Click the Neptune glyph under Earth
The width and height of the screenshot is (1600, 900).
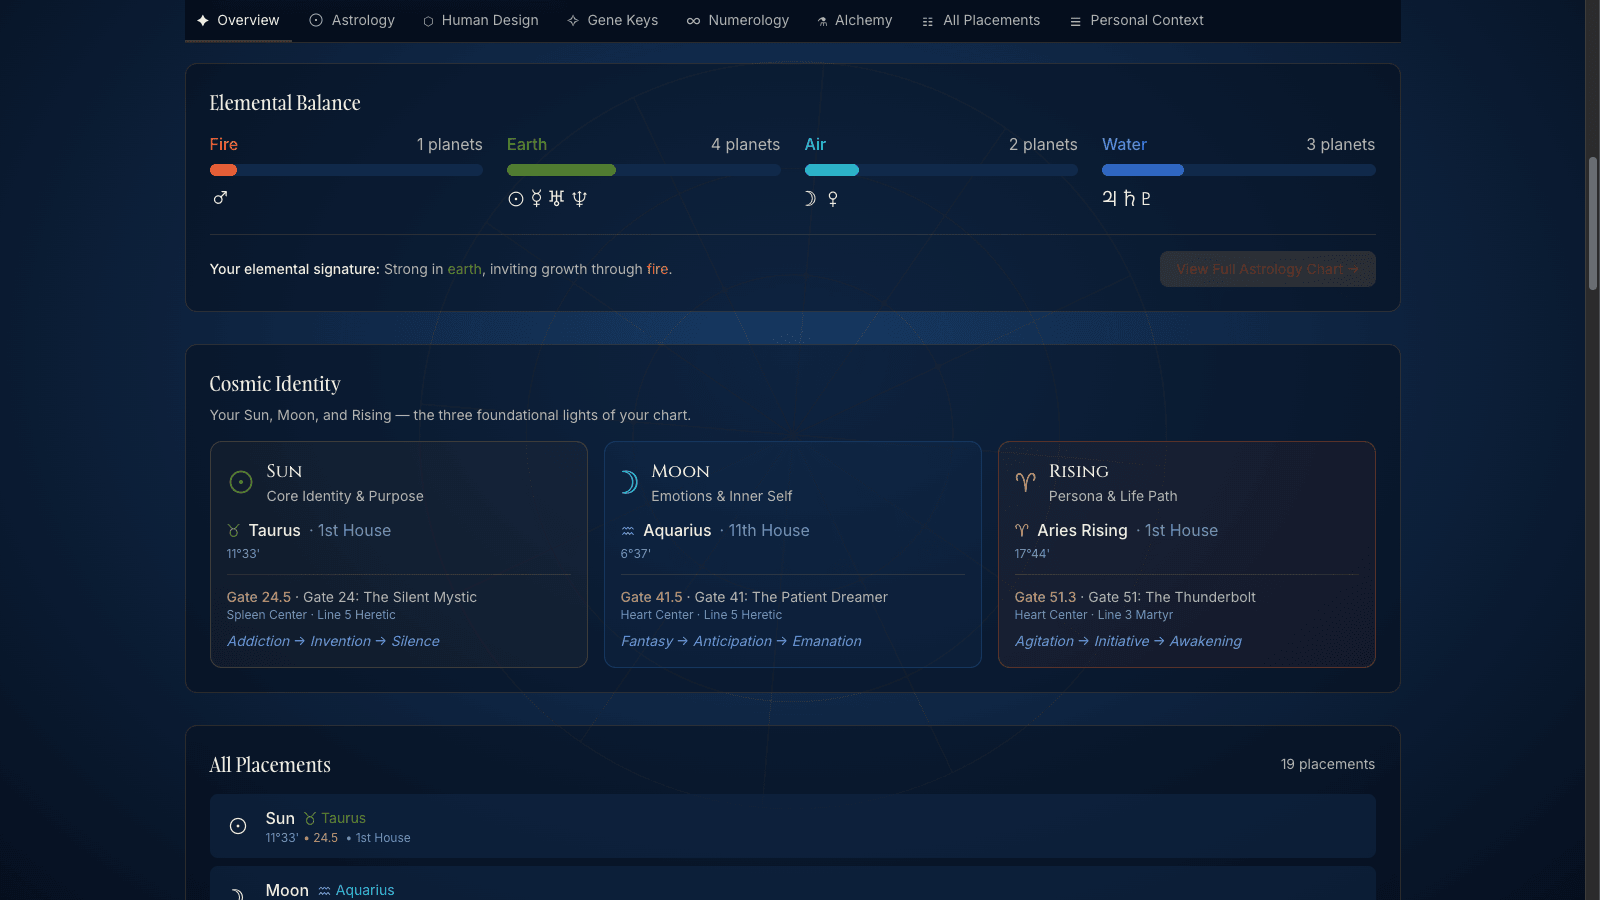tap(579, 199)
